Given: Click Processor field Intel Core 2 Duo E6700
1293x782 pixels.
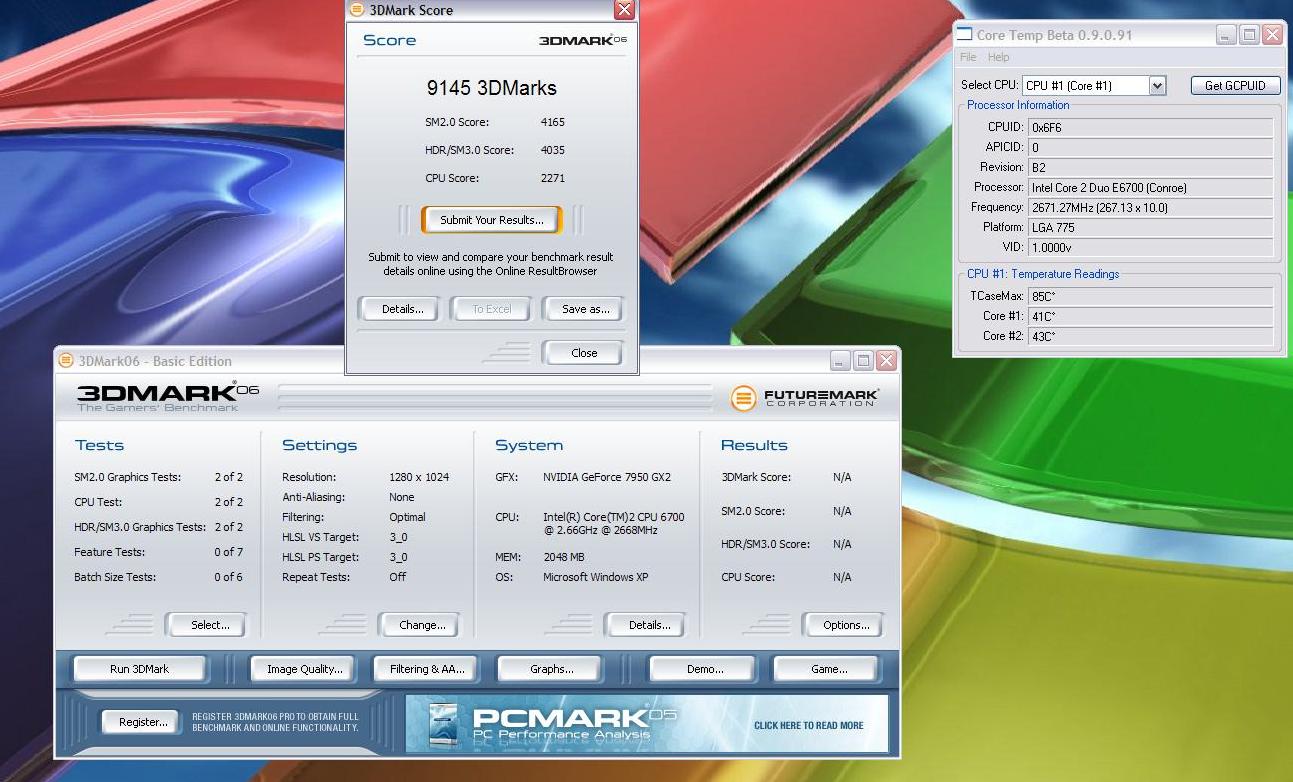Looking at the screenshot, I should 1150,187.
